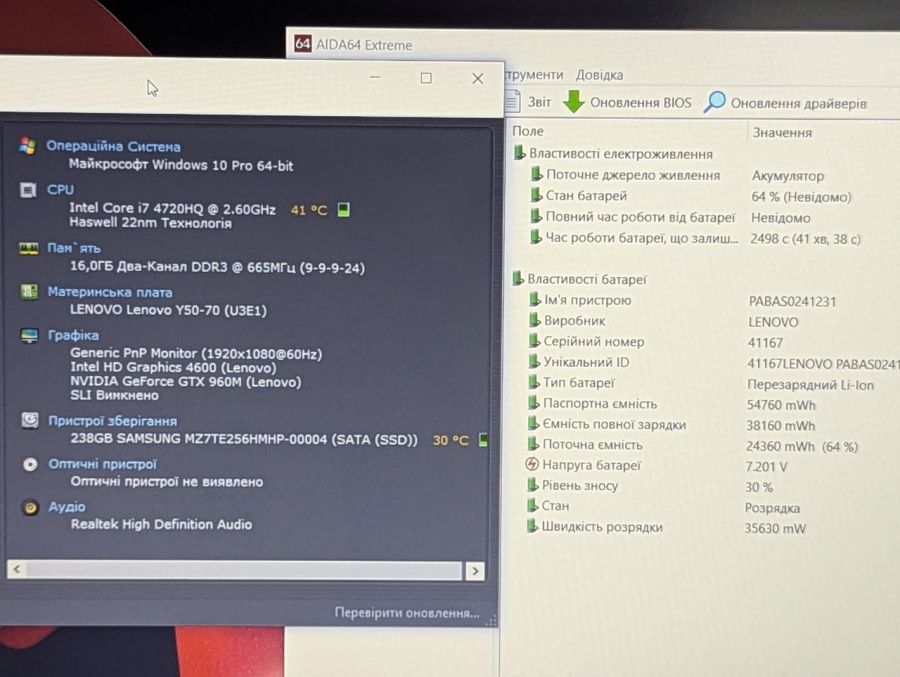Open the CPU section link
Image resolution: width=900 pixels, height=677 pixels.
[x=60, y=189]
